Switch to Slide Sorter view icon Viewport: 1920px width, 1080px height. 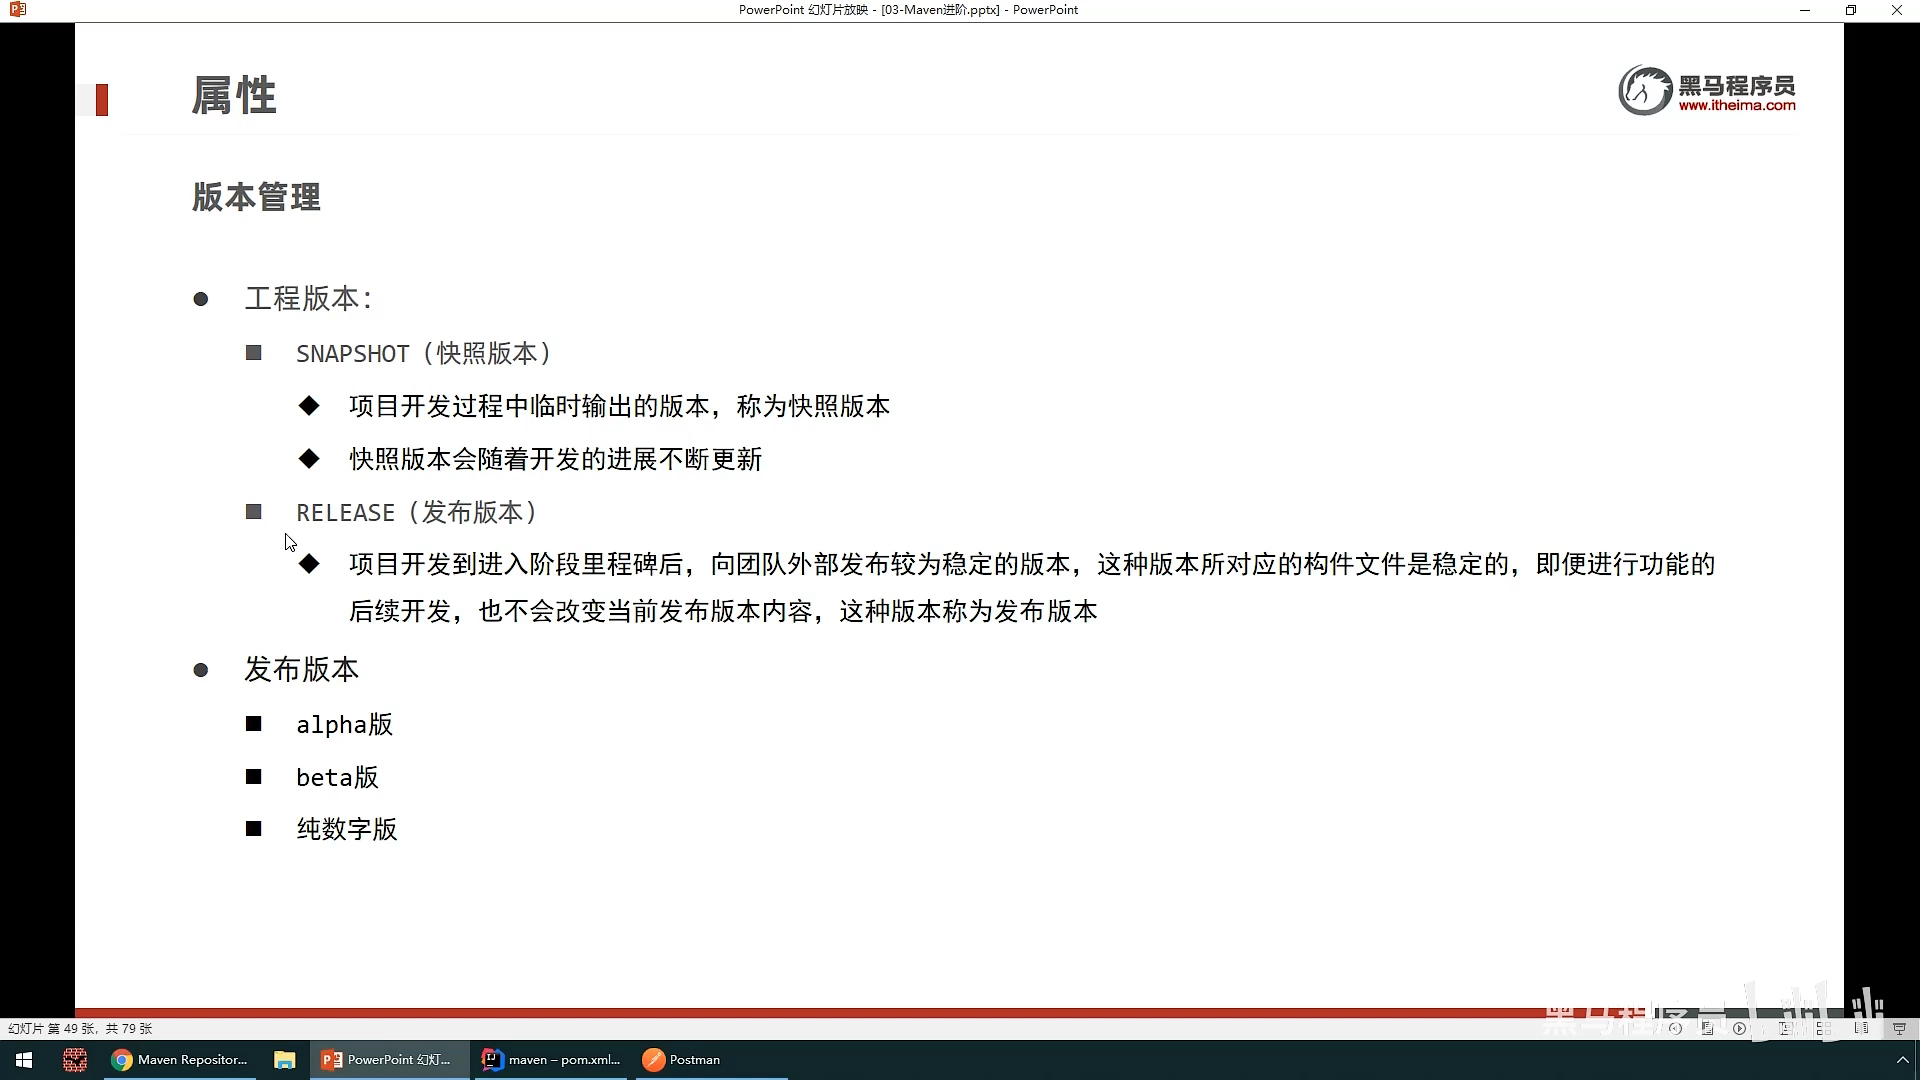(x=1824, y=1028)
